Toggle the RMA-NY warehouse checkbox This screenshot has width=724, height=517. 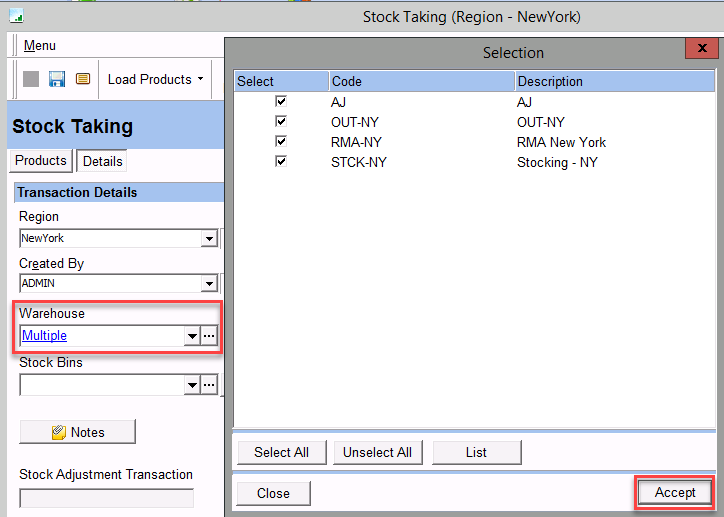281,141
